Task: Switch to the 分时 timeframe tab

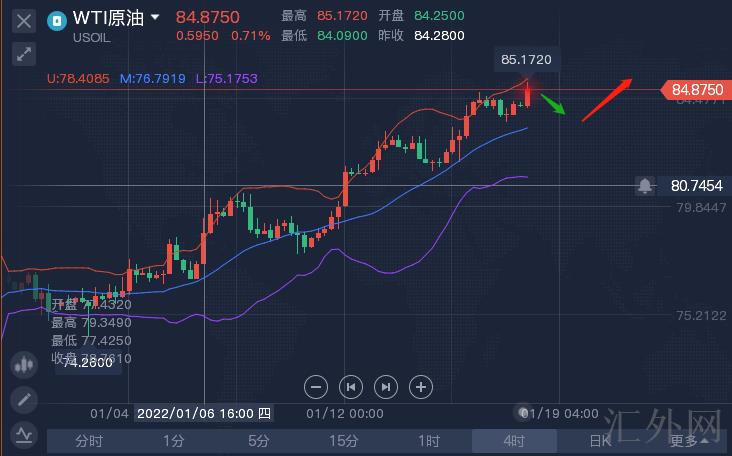Action: (x=89, y=441)
